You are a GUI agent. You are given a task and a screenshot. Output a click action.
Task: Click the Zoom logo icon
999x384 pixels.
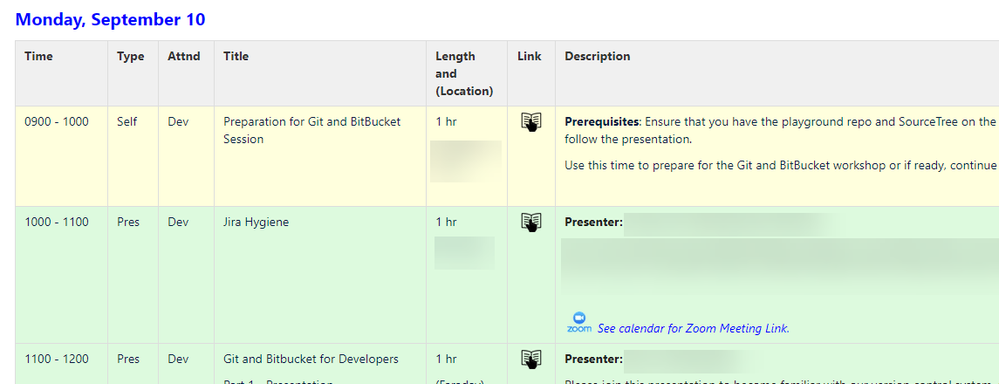pos(579,323)
